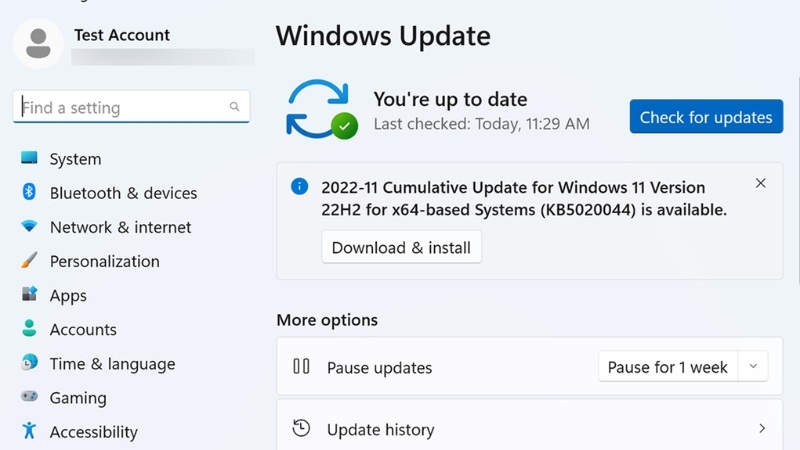Click the Time & language globe icon
800x450 pixels.
click(29, 362)
